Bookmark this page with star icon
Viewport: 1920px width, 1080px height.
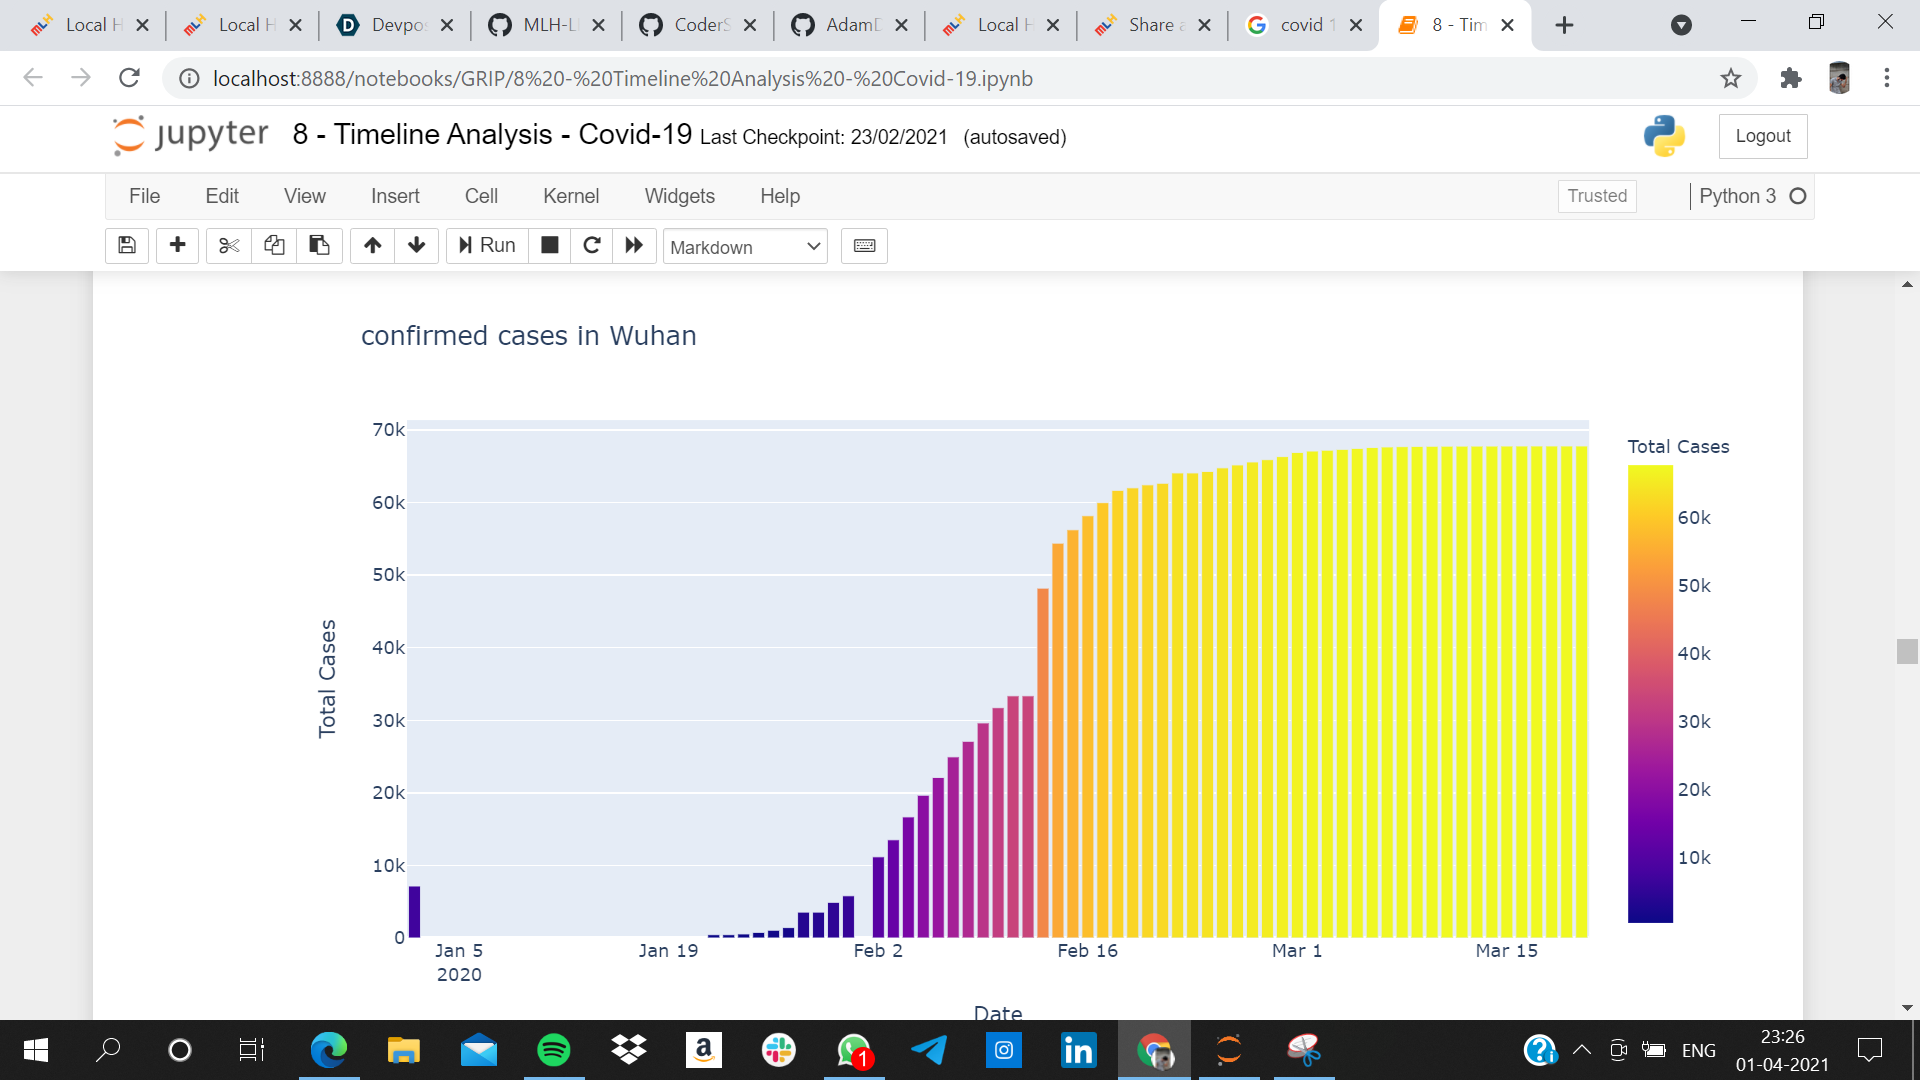click(1731, 78)
